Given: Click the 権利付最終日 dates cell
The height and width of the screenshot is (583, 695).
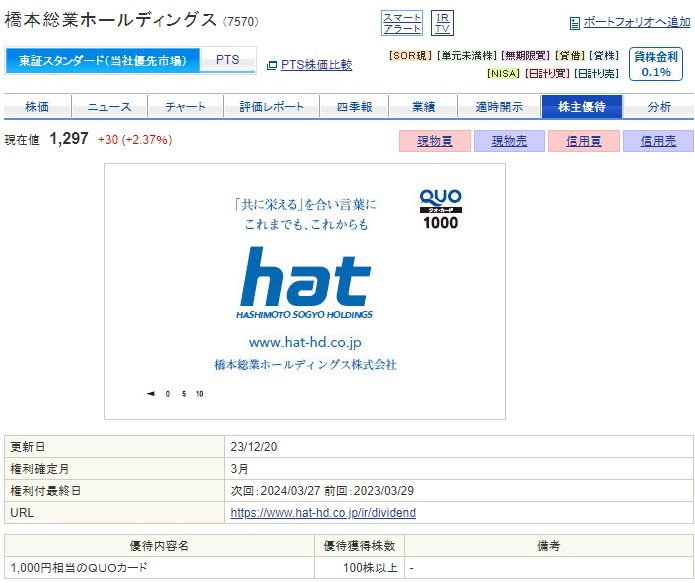Looking at the screenshot, I should click(x=459, y=491).
